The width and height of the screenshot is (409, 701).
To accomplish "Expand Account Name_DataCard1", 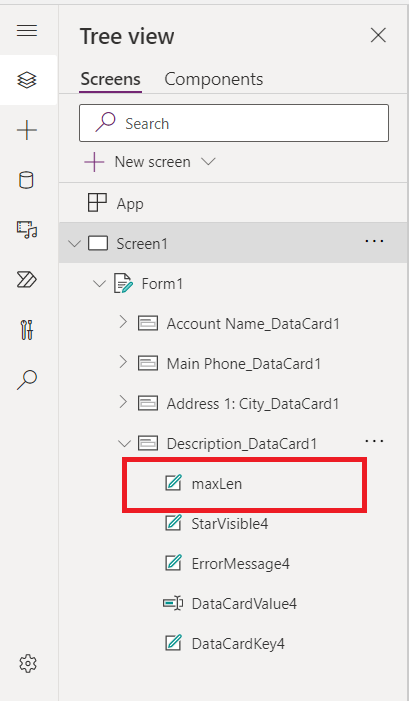I will 123,322.
